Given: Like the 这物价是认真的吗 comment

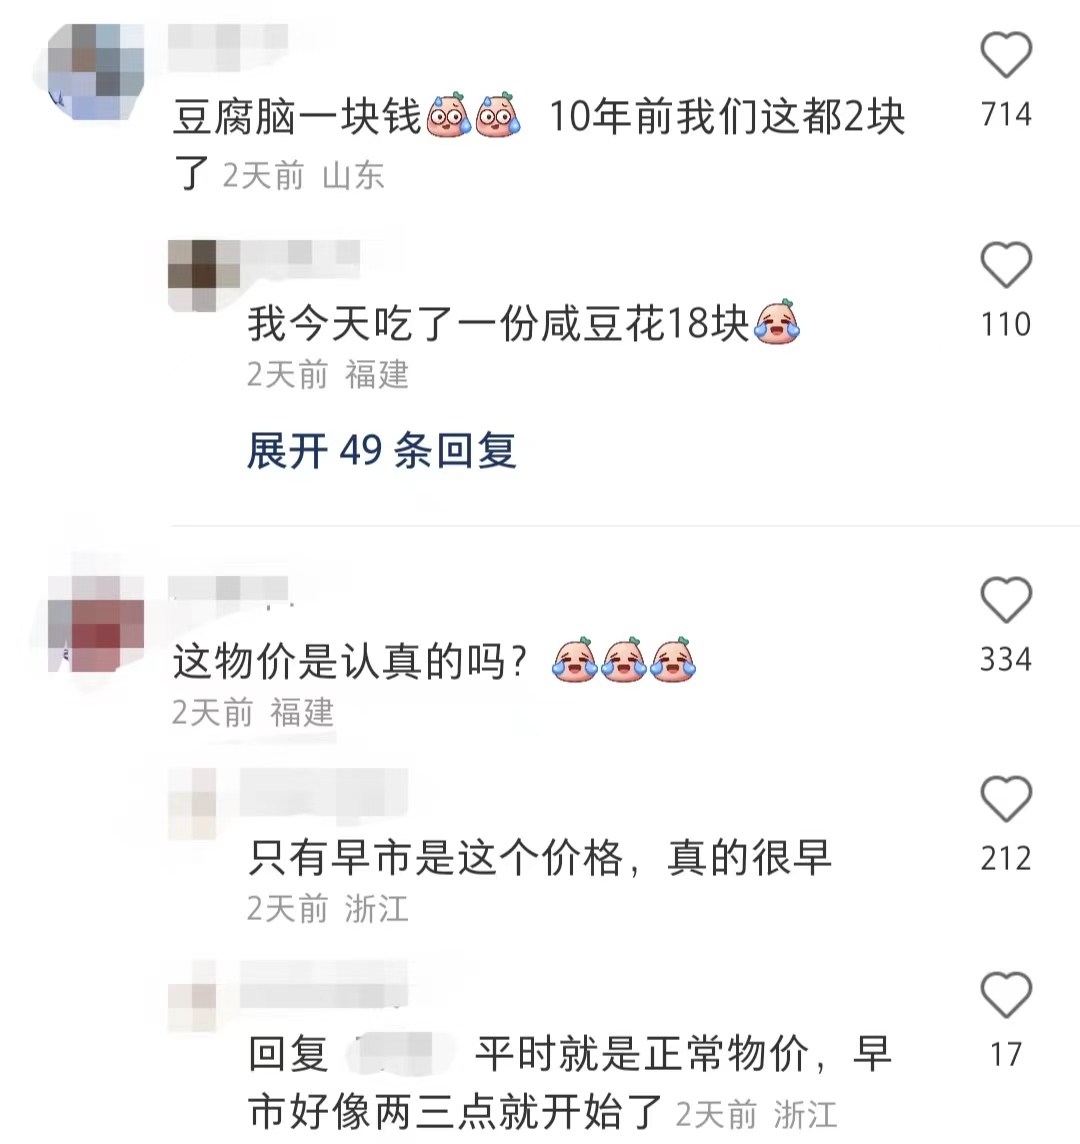Looking at the screenshot, I should (1006, 599).
